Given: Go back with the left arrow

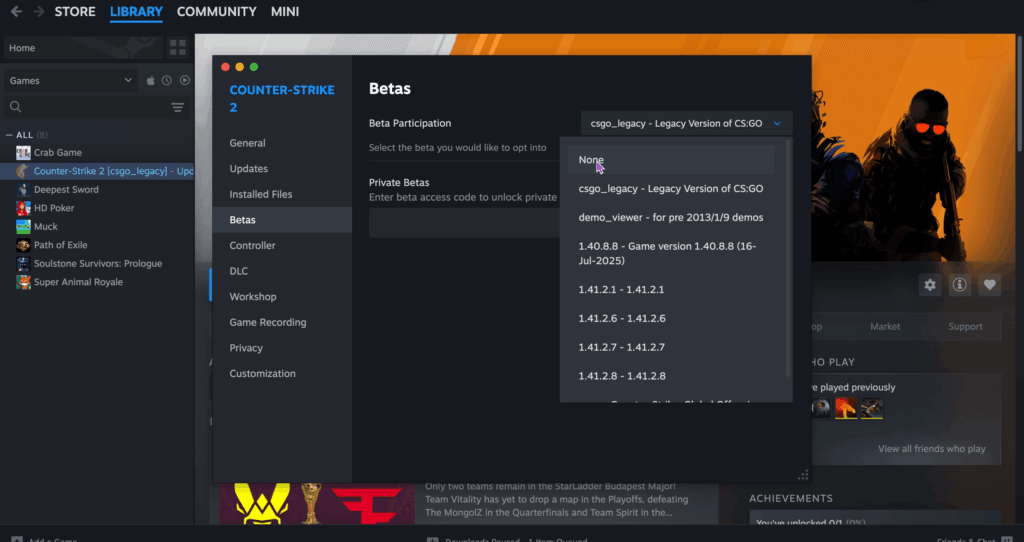Looking at the screenshot, I should click(x=16, y=12).
